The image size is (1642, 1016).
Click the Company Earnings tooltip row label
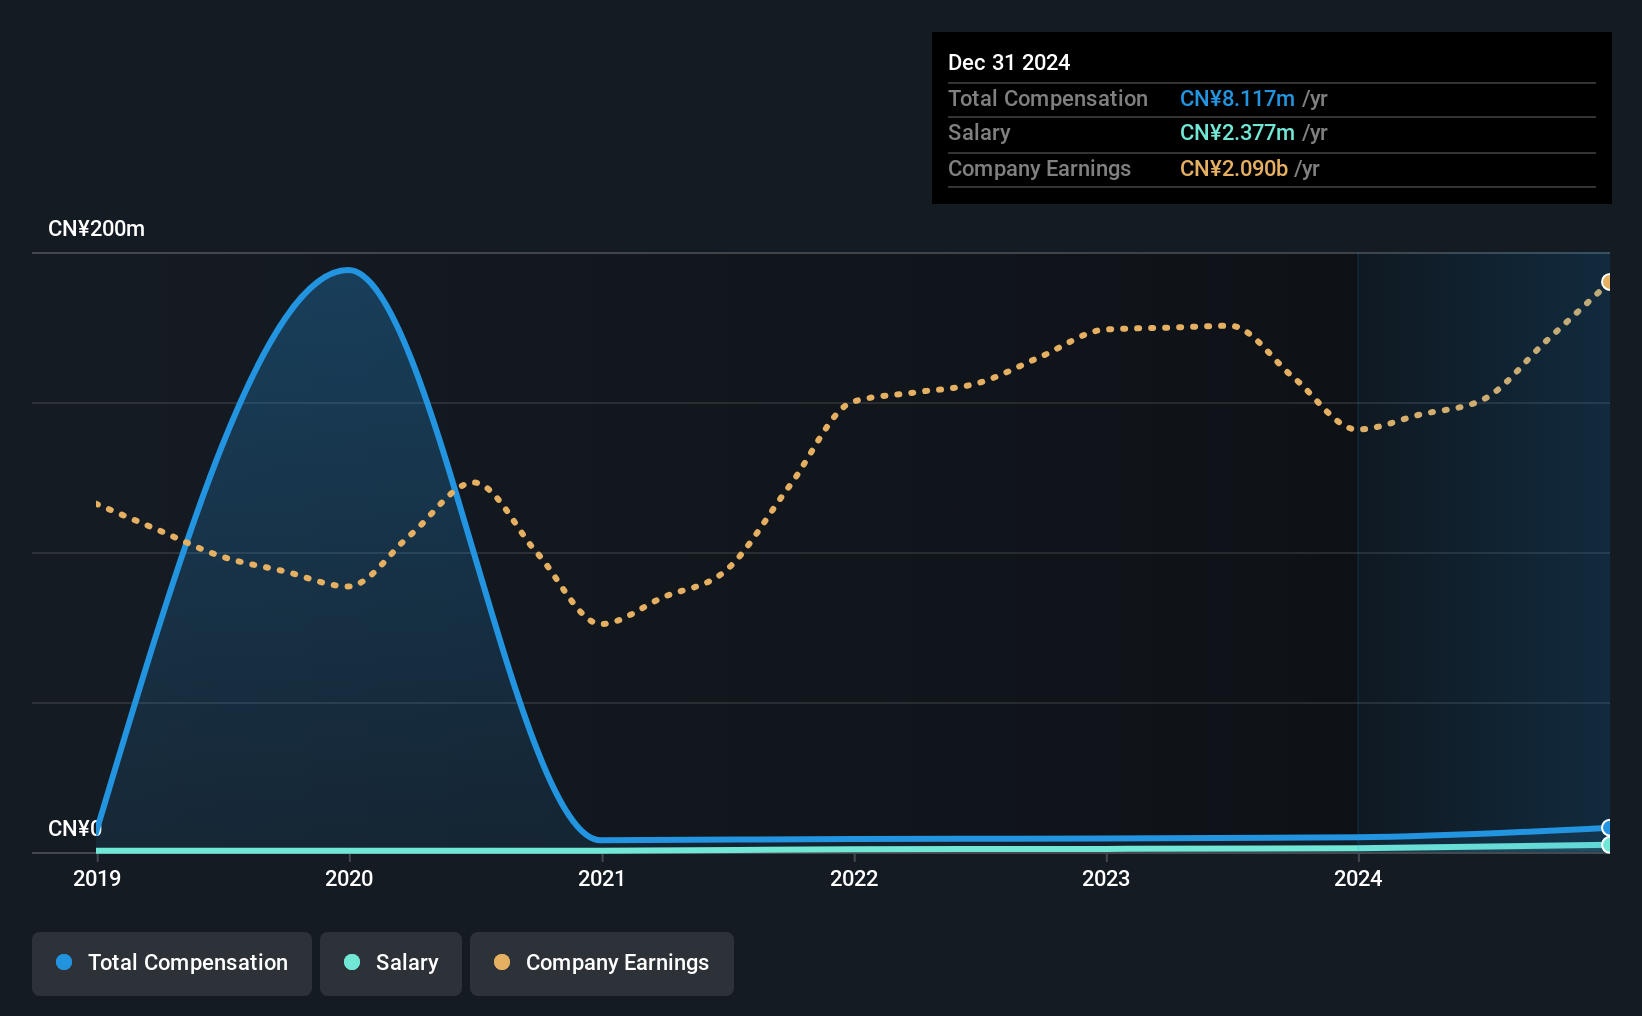coord(1039,169)
